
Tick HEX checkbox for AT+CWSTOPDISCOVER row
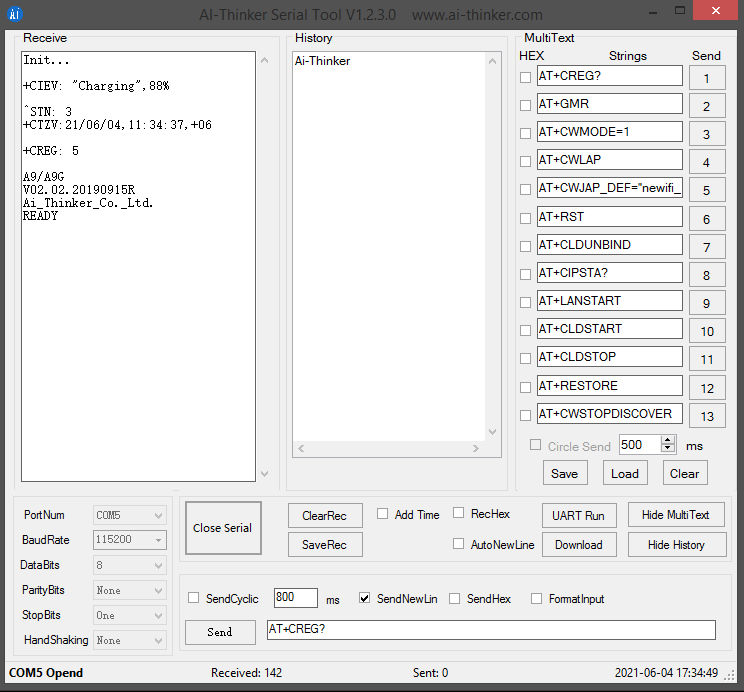525,415
